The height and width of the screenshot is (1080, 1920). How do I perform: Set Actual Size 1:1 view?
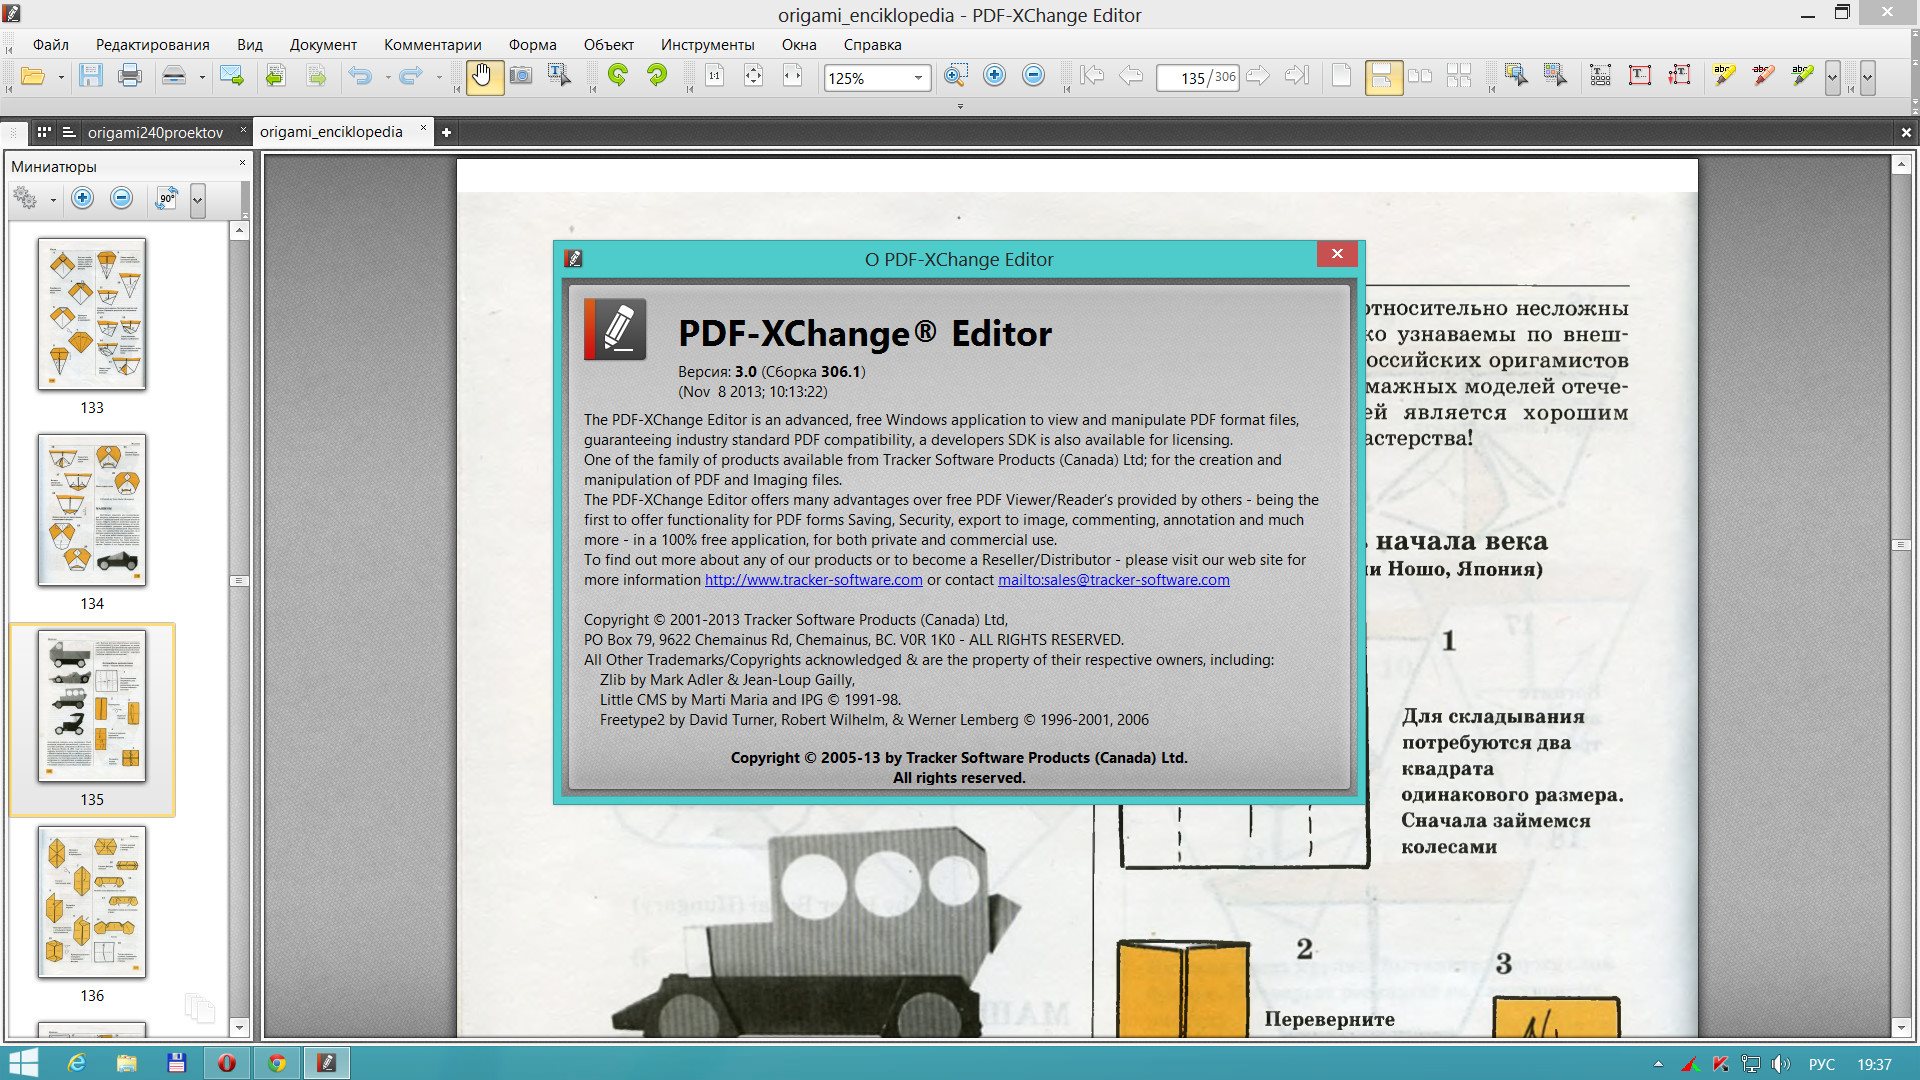click(715, 77)
